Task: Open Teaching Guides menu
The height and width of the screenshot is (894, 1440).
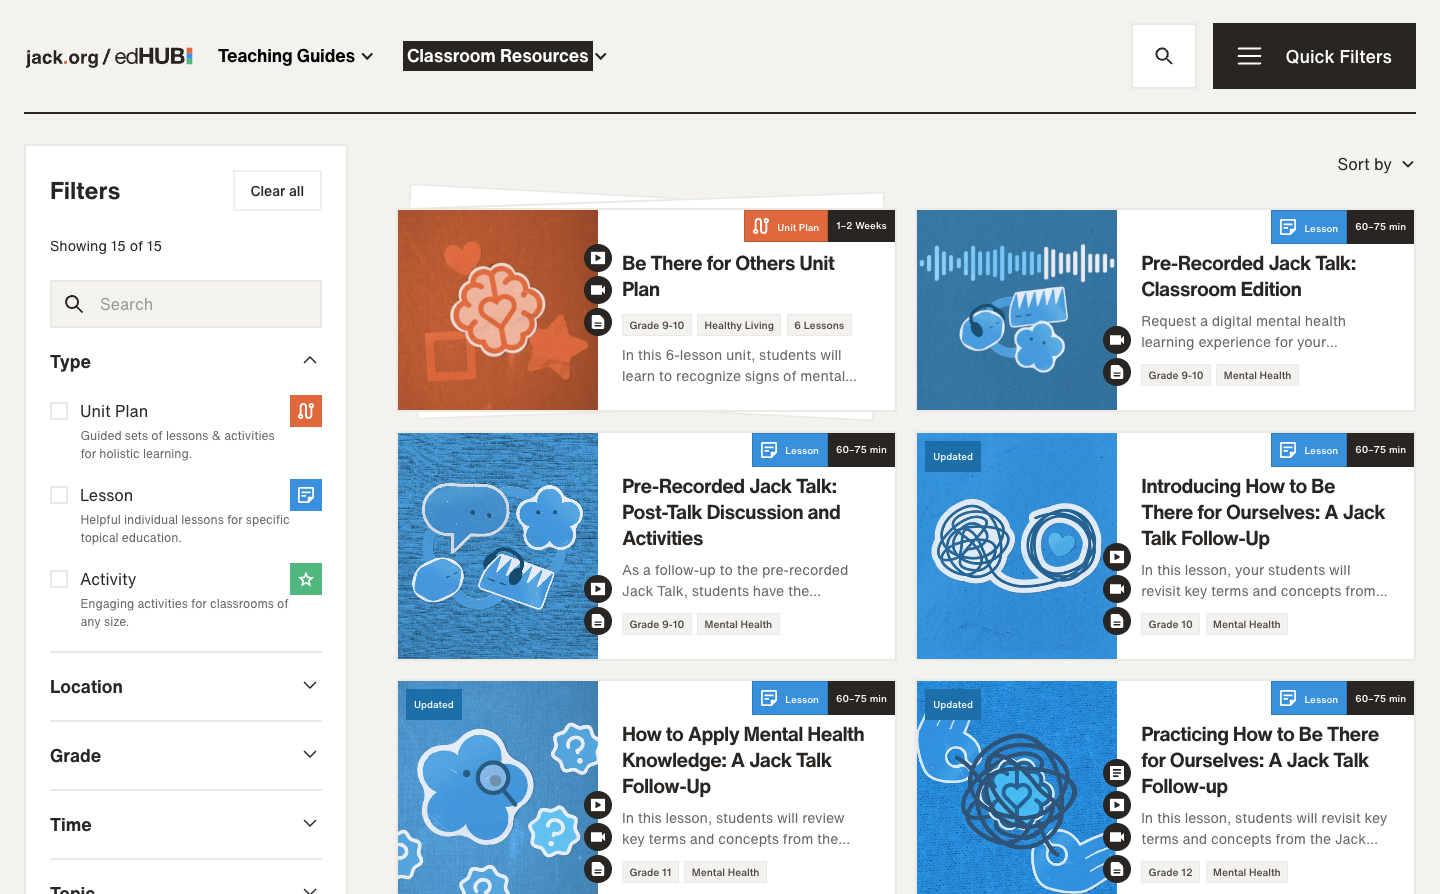Action: (x=296, y=56)
